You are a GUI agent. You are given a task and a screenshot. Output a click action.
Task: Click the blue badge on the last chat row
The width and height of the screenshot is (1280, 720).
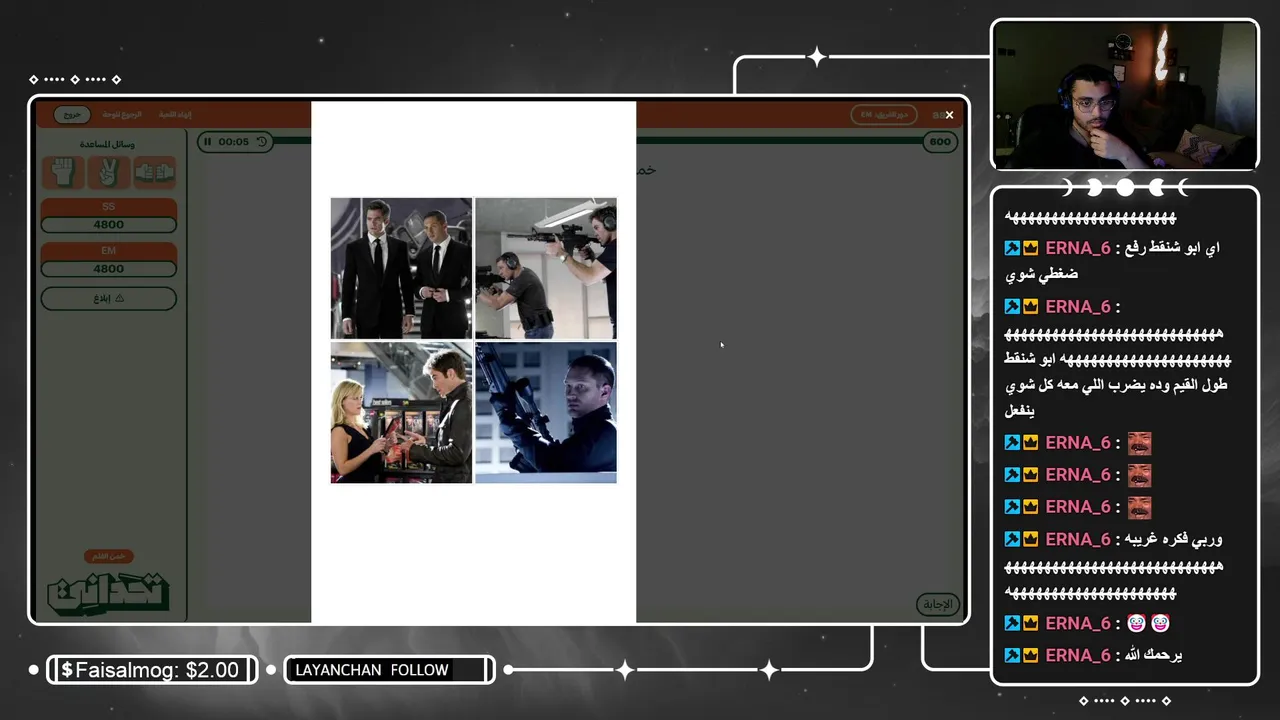[1012, 655]
